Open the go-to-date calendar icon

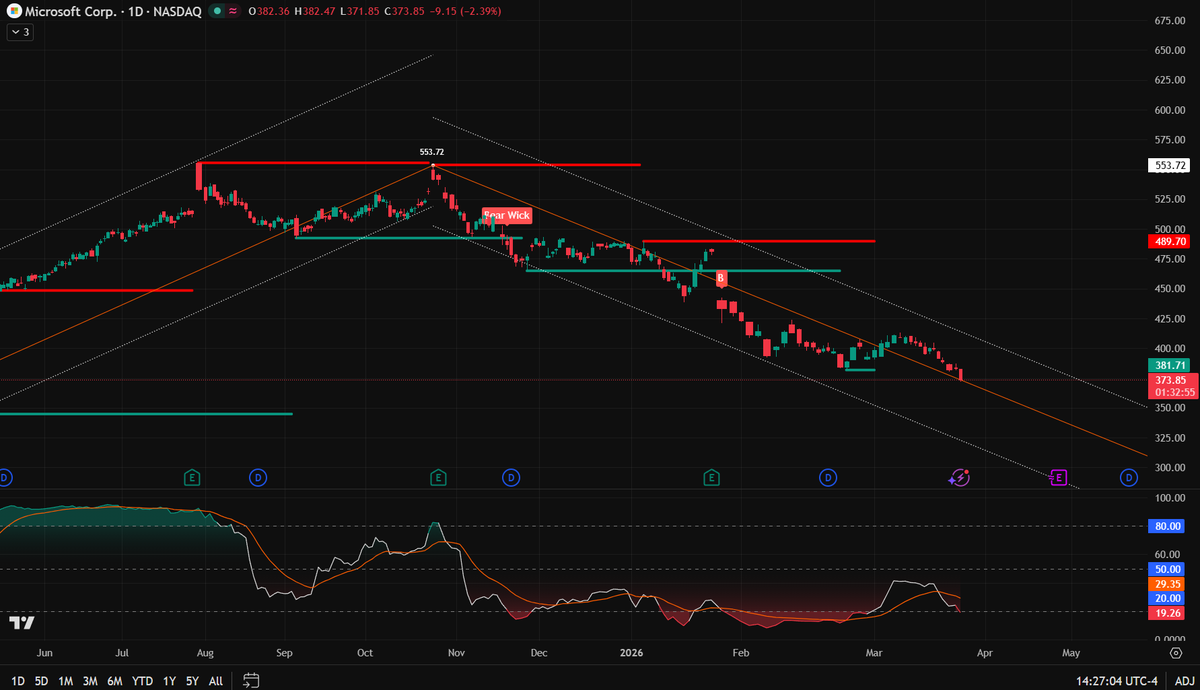pos(251,681)
